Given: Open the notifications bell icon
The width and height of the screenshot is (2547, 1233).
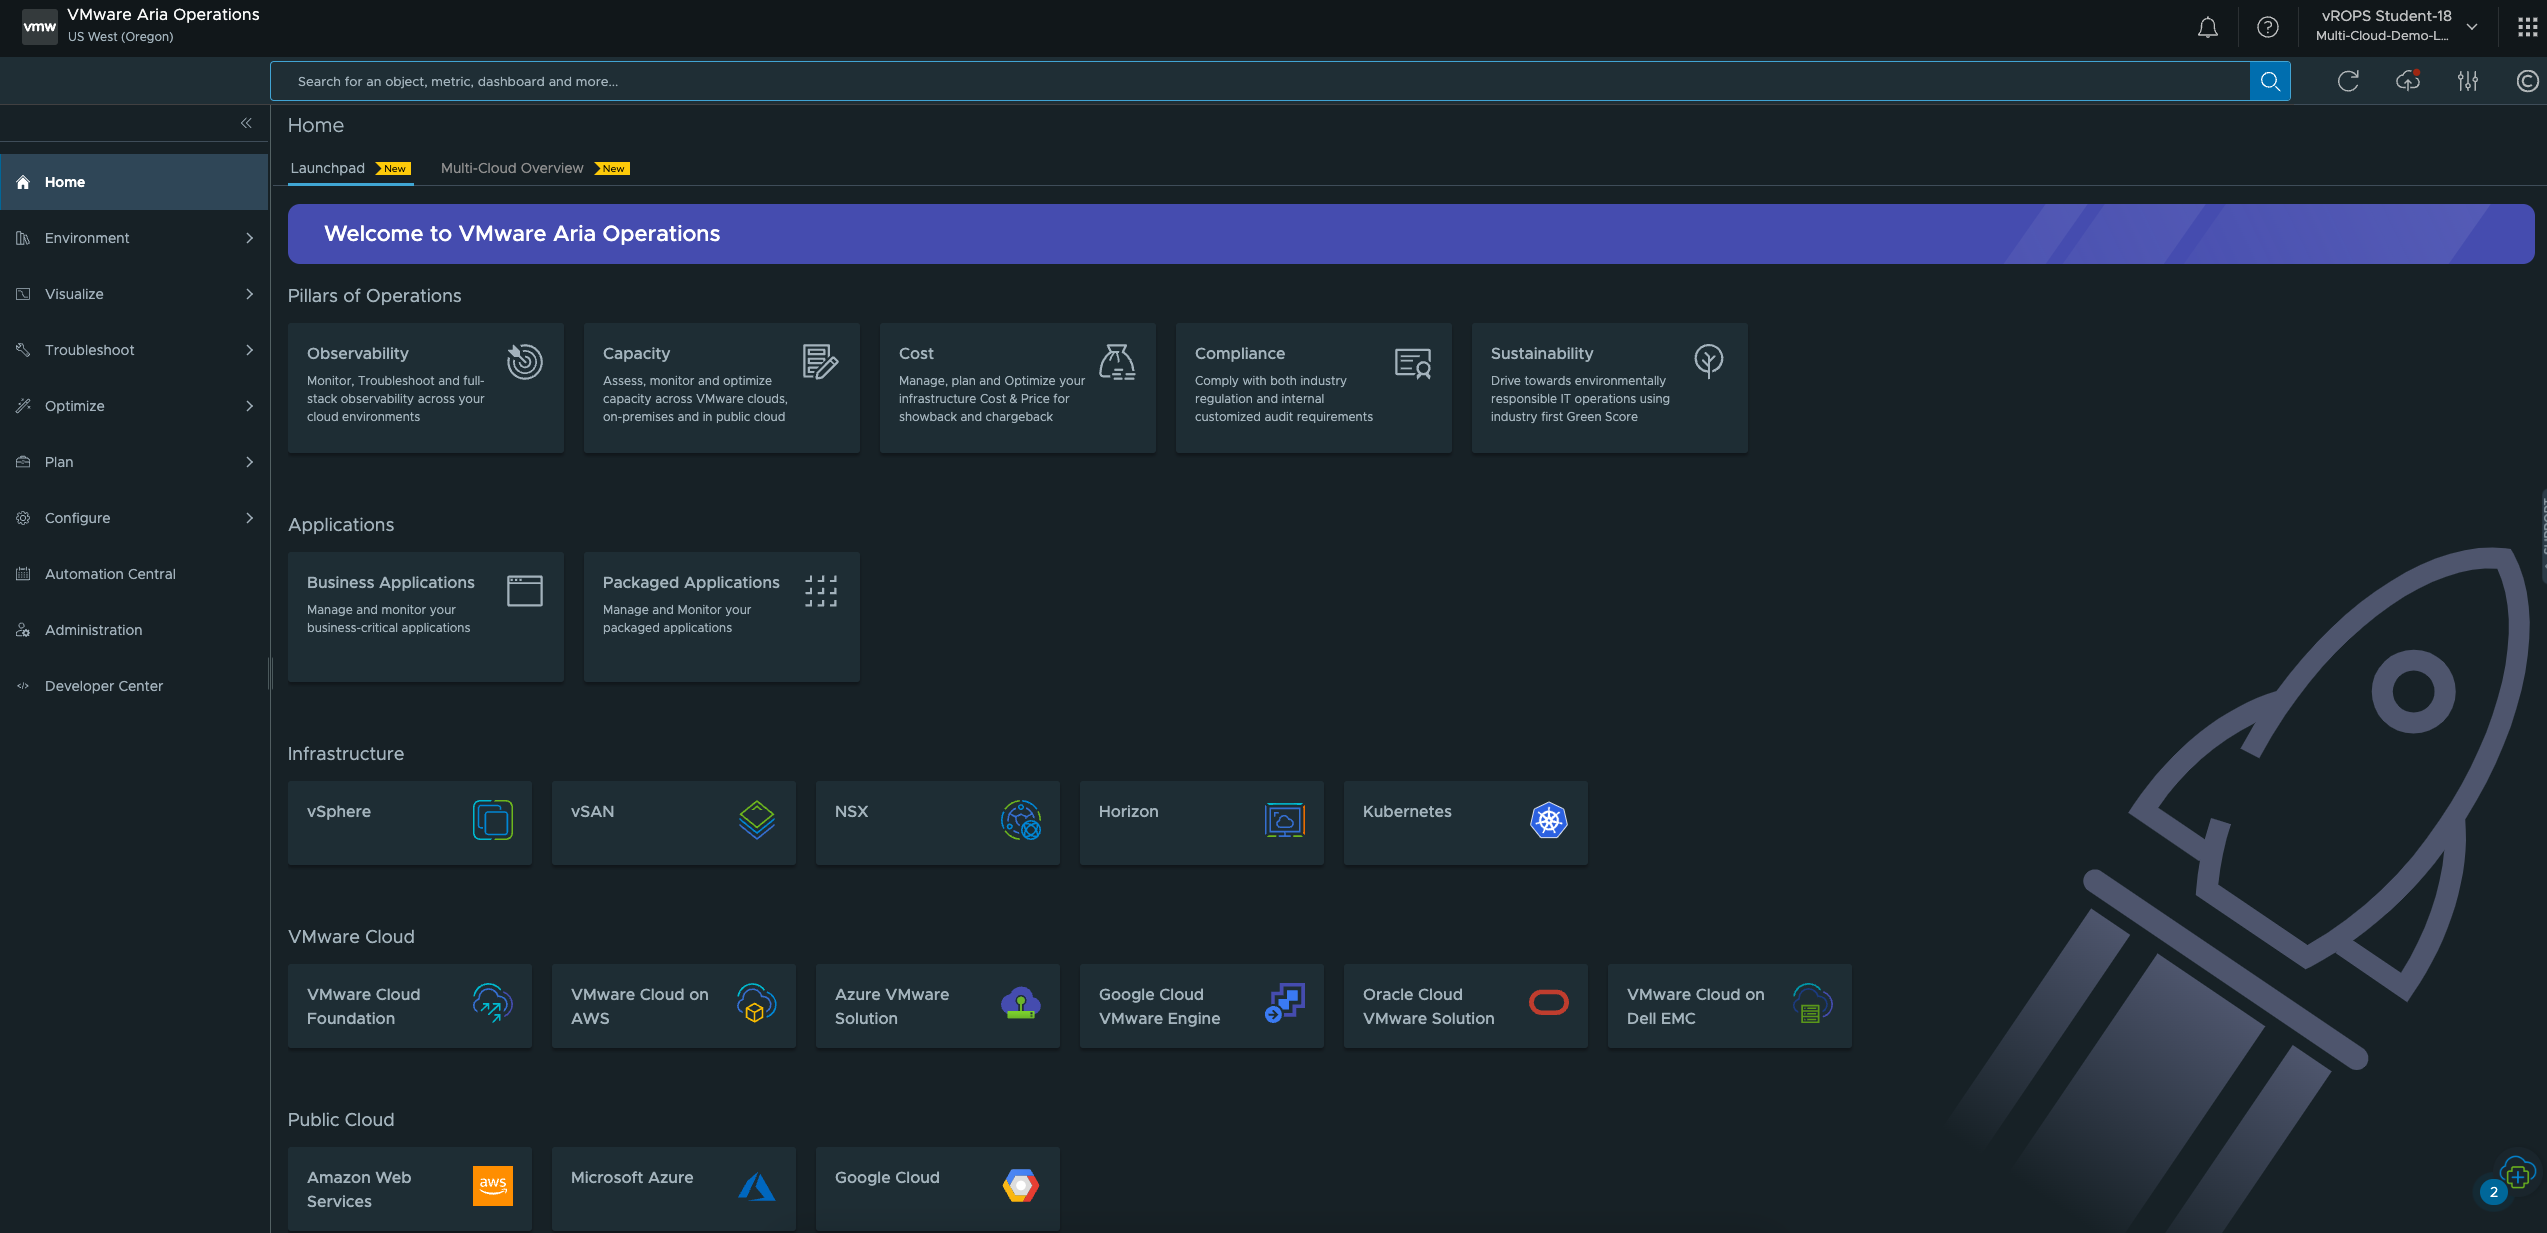Looking at the screenshot, I should tap(2207, 27).
